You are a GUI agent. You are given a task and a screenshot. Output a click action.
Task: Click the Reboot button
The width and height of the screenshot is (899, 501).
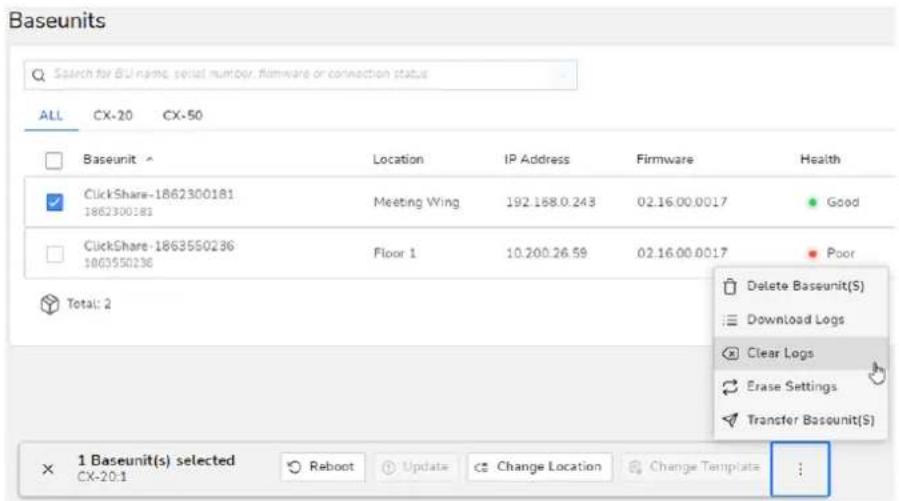(322, 467)
